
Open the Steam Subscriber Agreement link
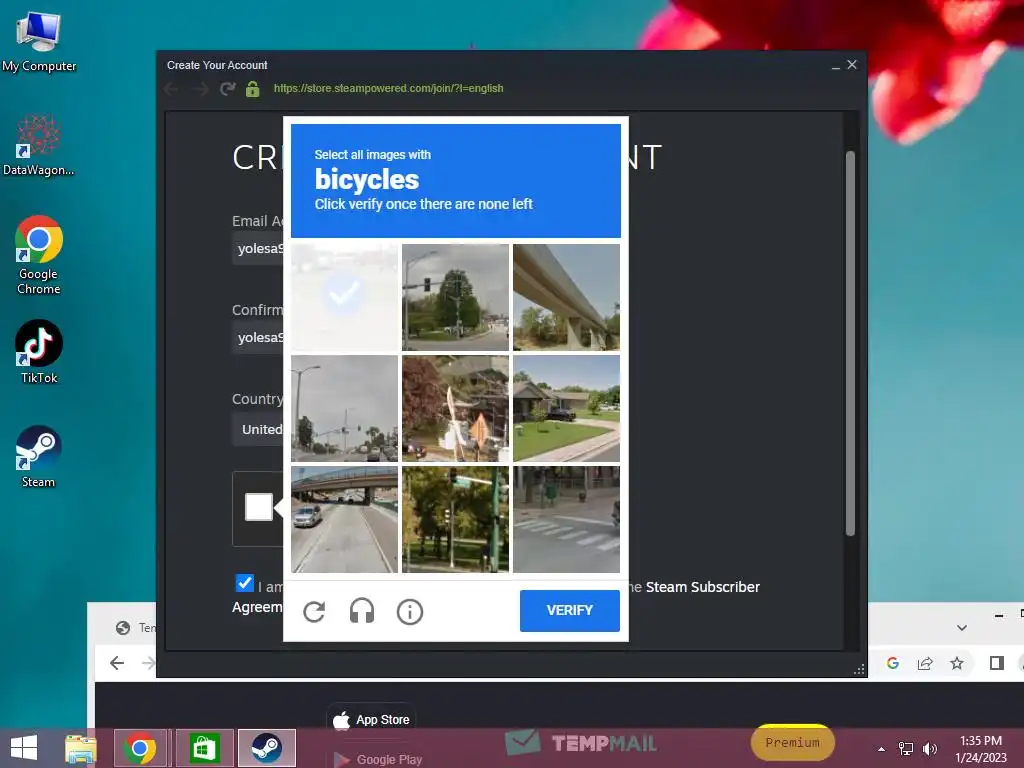(x=703, y=587)
